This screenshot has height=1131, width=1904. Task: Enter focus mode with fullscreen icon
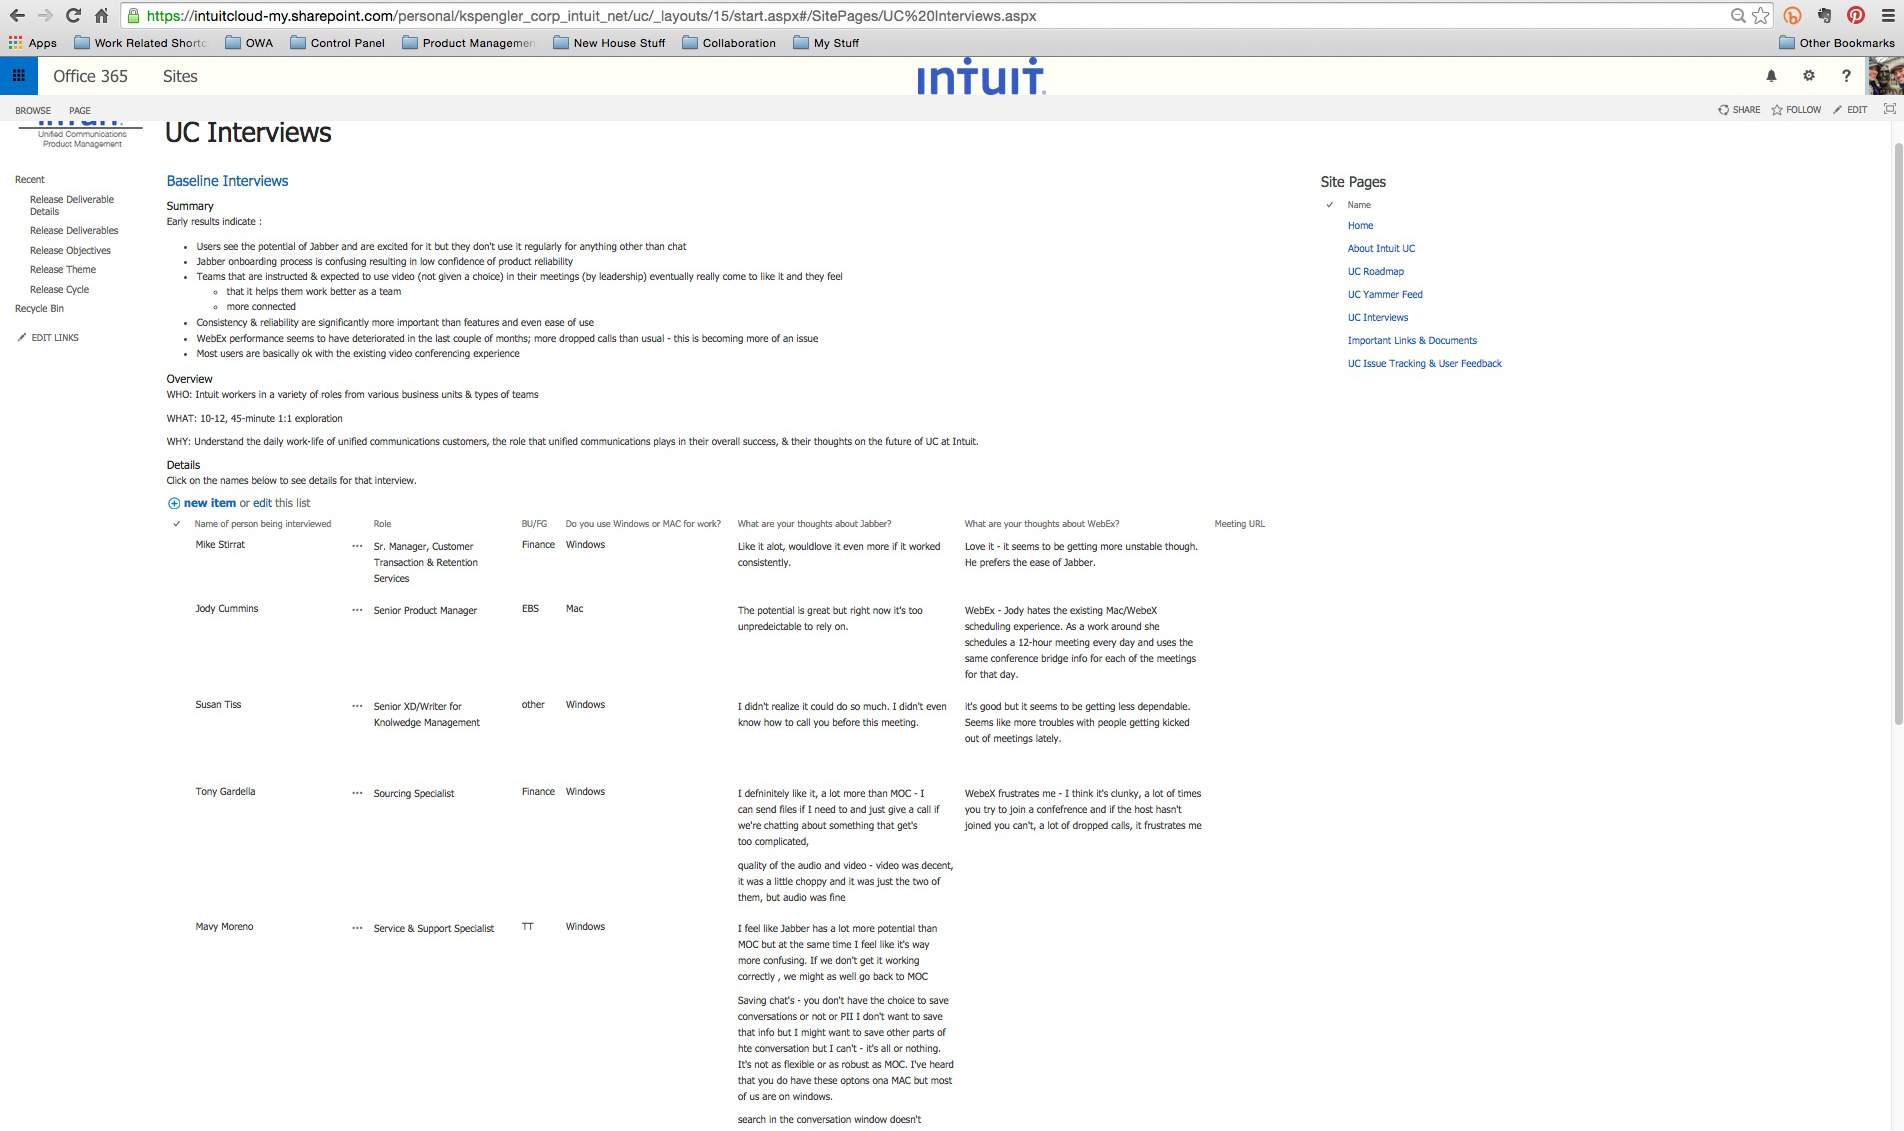pyautogui.click(x=1890, y=109)
